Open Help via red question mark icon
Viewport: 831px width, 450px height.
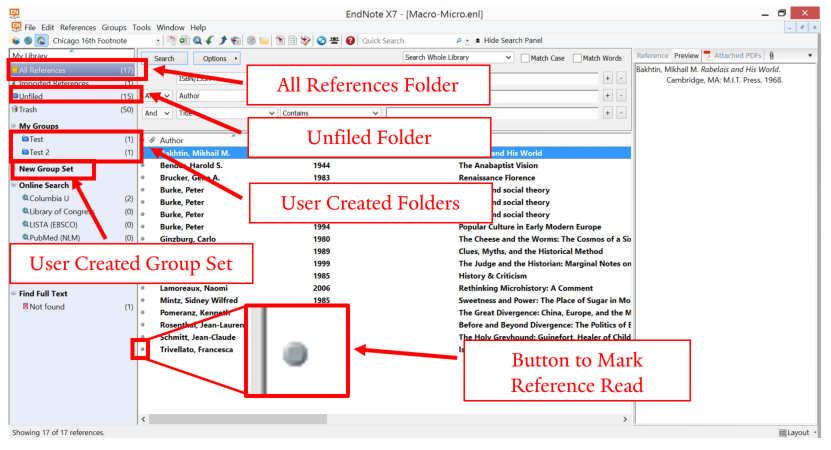350,41
